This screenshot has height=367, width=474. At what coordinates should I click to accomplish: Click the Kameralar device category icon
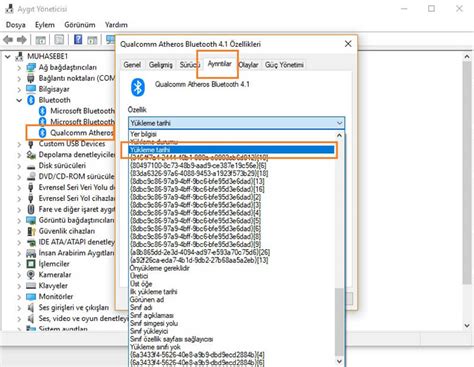tap(31, 275)
